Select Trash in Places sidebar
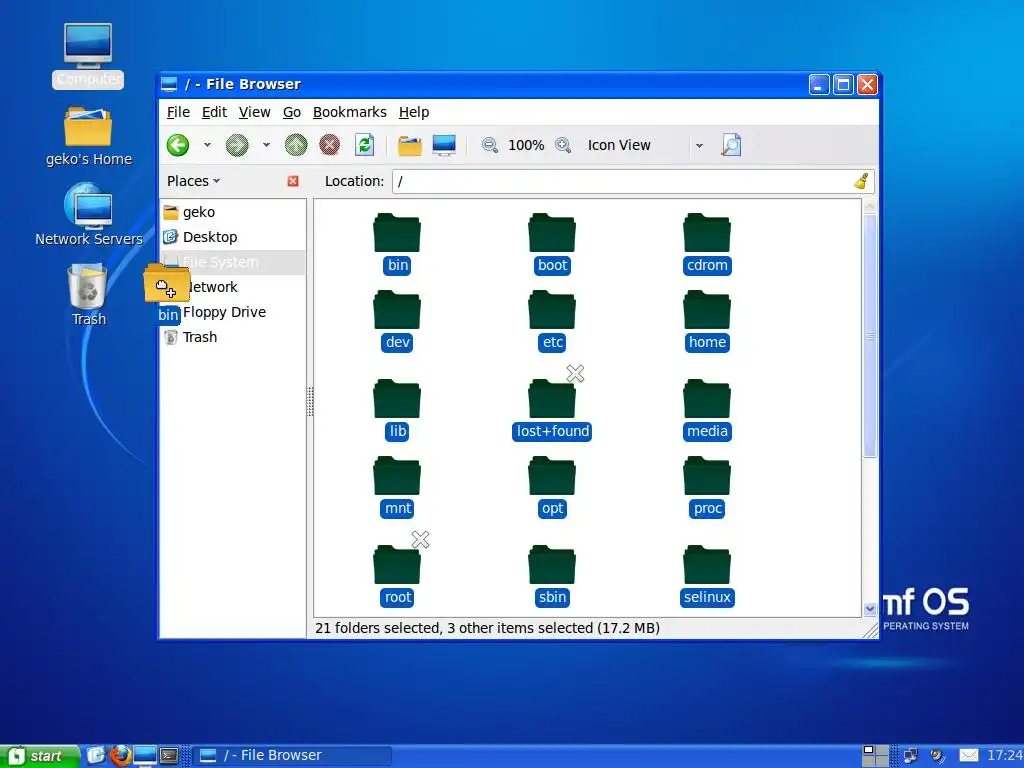This screenshot has height=768, width=1024. [232, 337]
